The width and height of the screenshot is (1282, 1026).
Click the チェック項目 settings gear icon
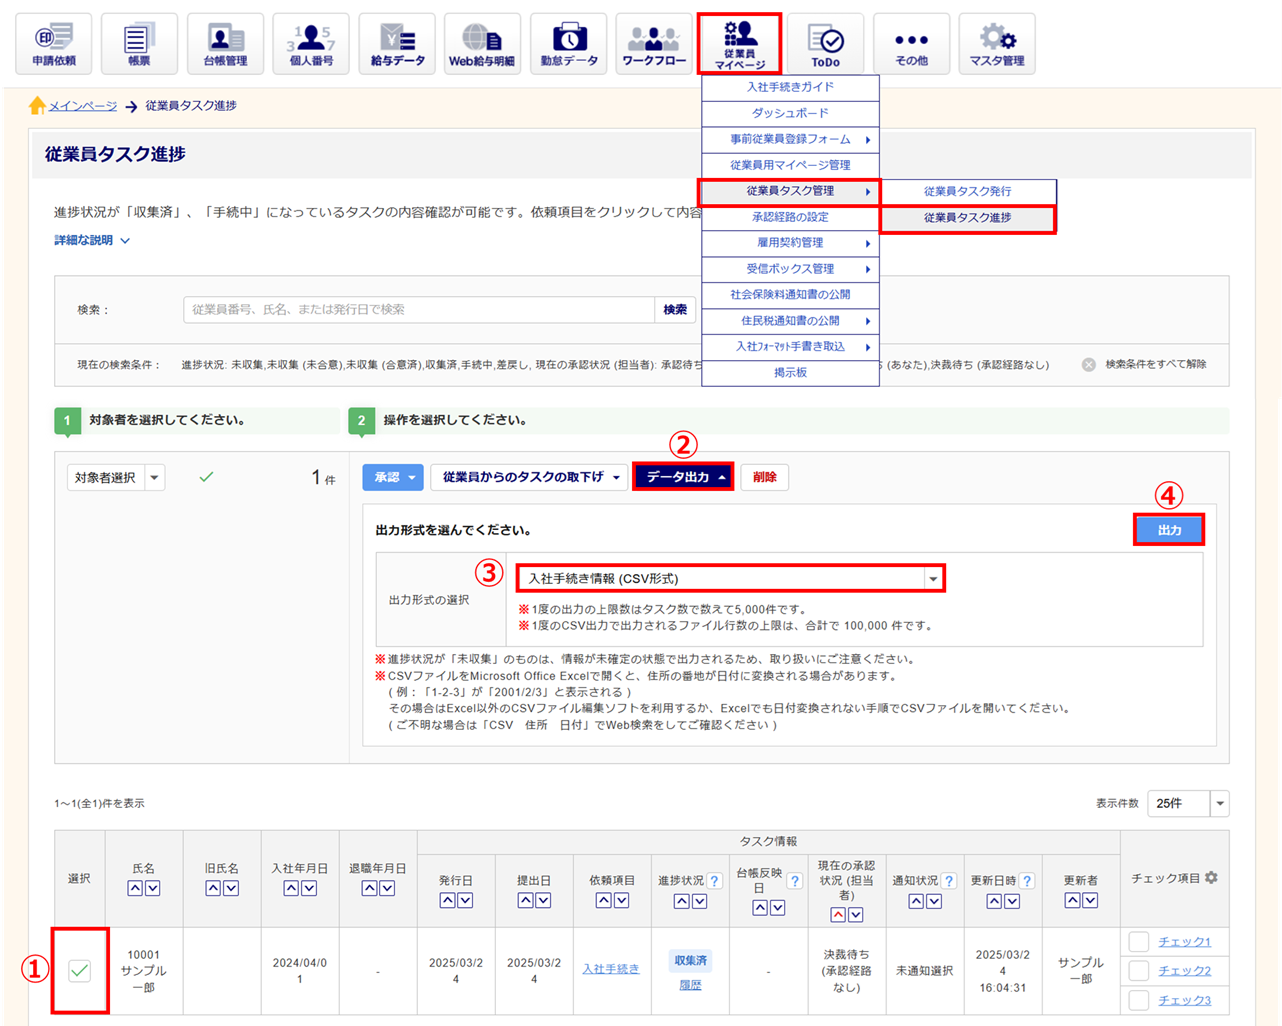(x=1212, y=878)
